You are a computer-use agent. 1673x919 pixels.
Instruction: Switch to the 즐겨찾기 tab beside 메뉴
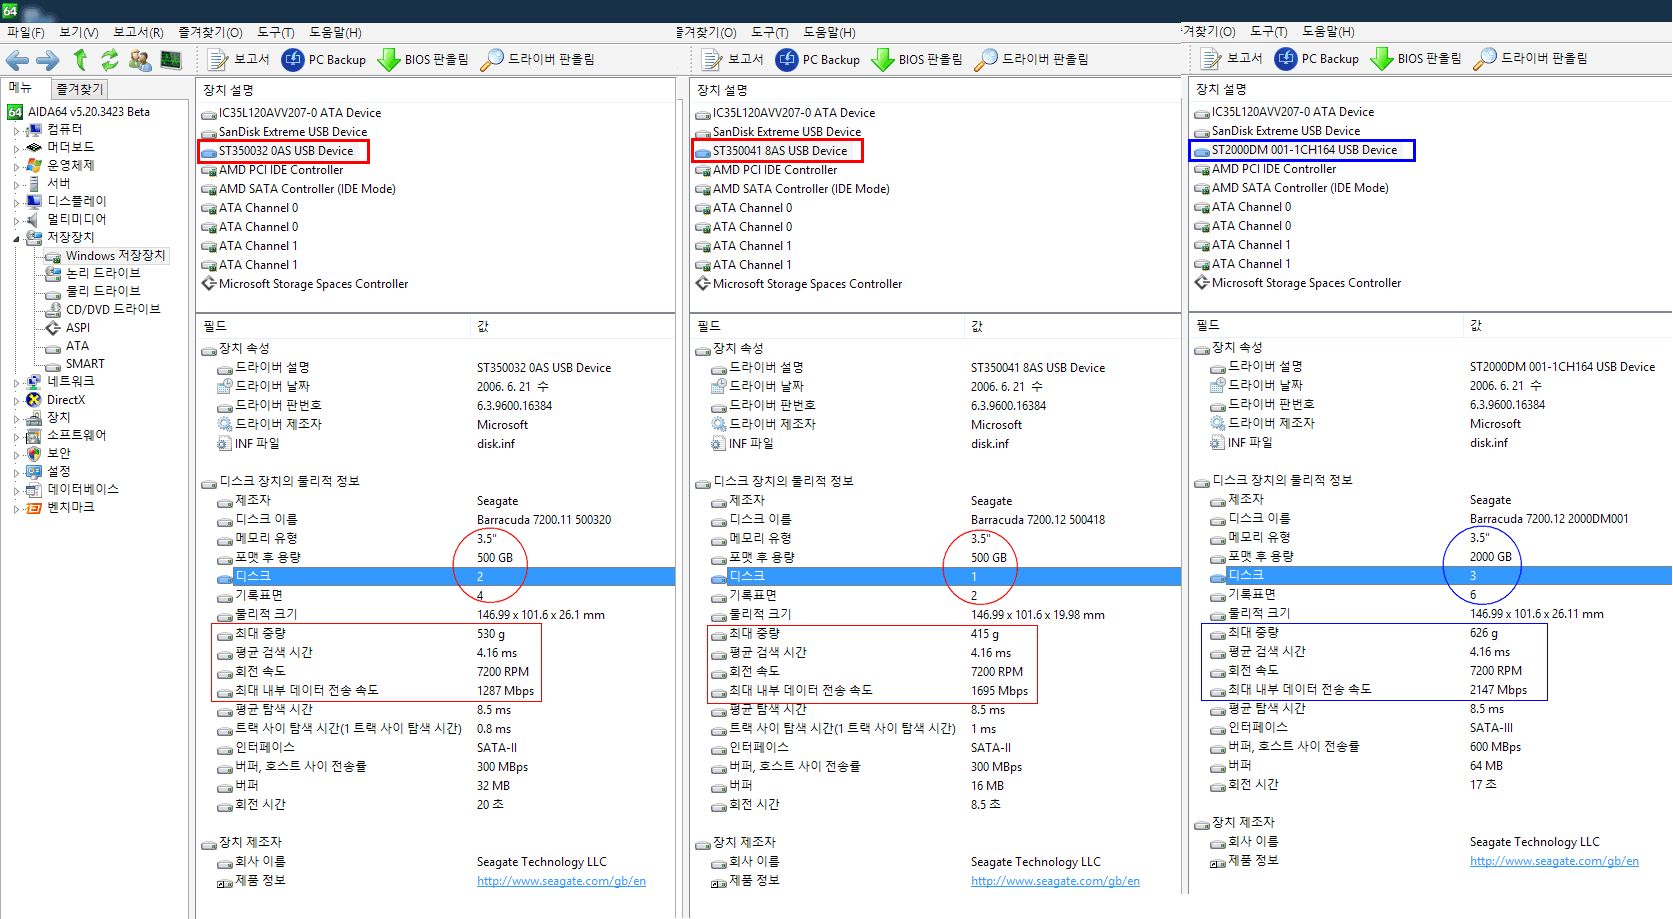click(x=79, y=89)
